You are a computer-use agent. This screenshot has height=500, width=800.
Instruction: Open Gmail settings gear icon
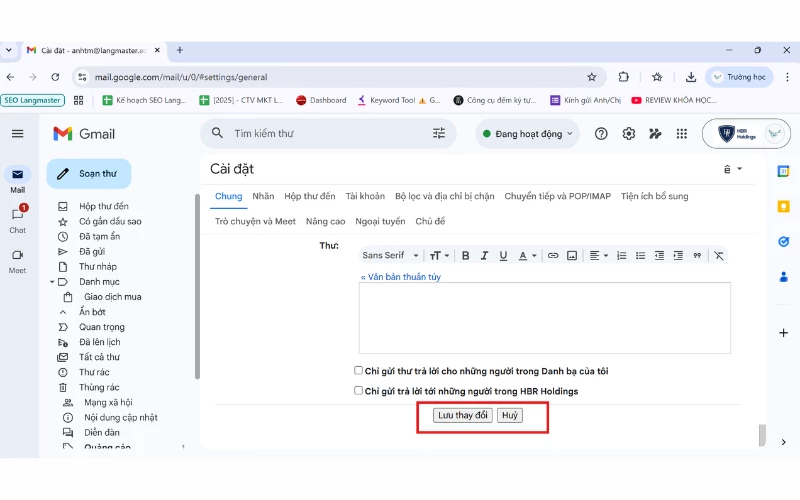(629, 134)
